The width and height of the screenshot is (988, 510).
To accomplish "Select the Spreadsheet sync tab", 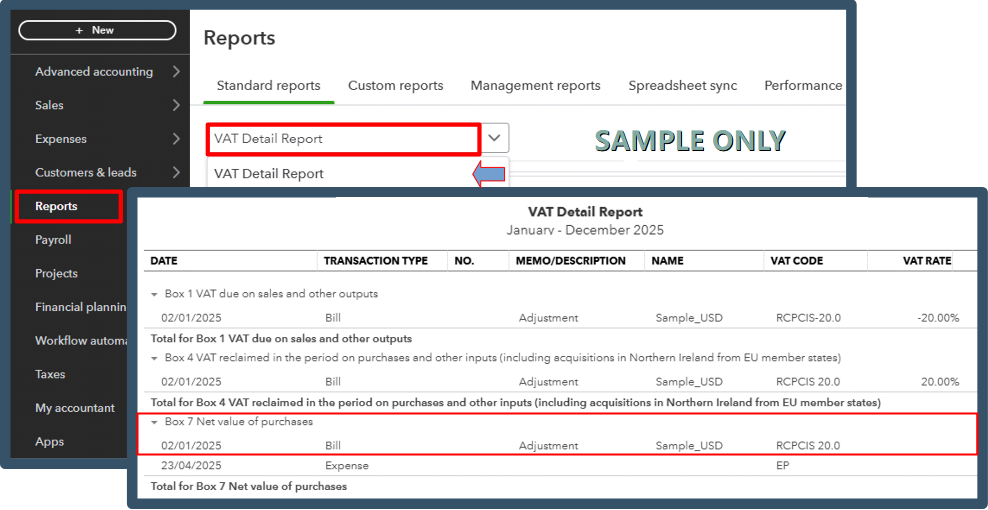I will click(x=682, y=86).
